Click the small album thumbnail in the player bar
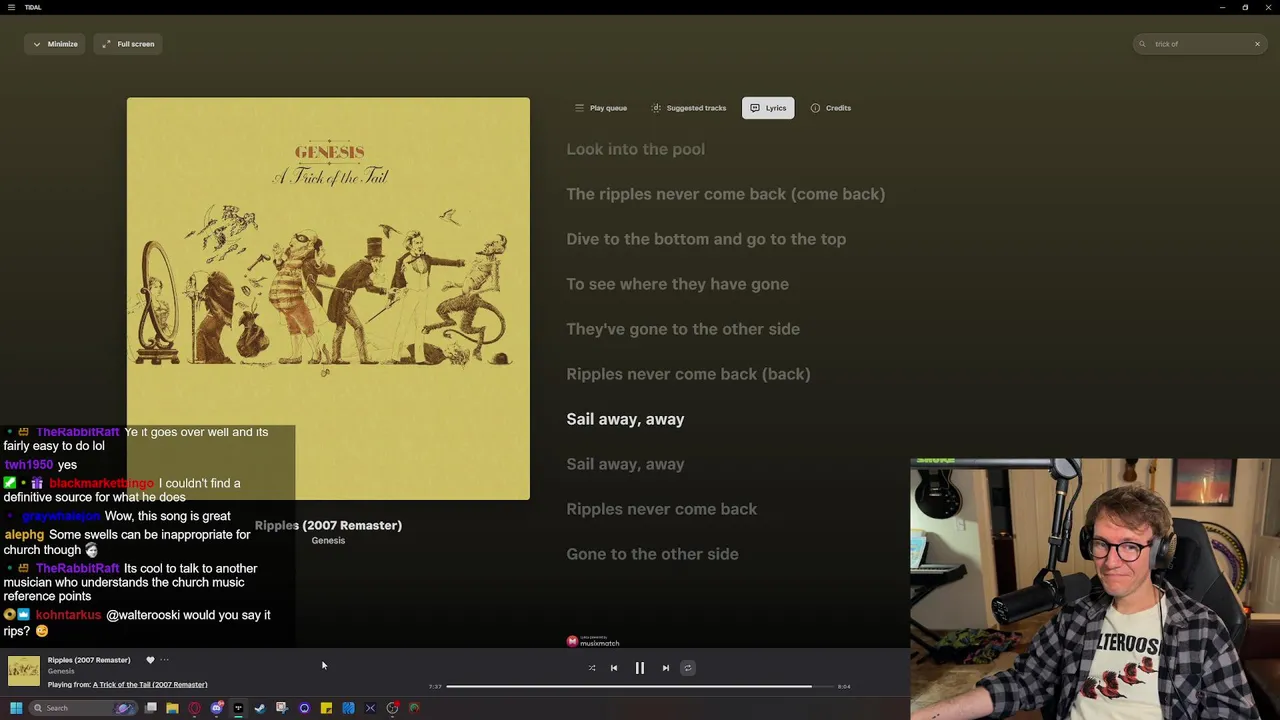This screenshot has width=1280, height=720. click(24, 671)
